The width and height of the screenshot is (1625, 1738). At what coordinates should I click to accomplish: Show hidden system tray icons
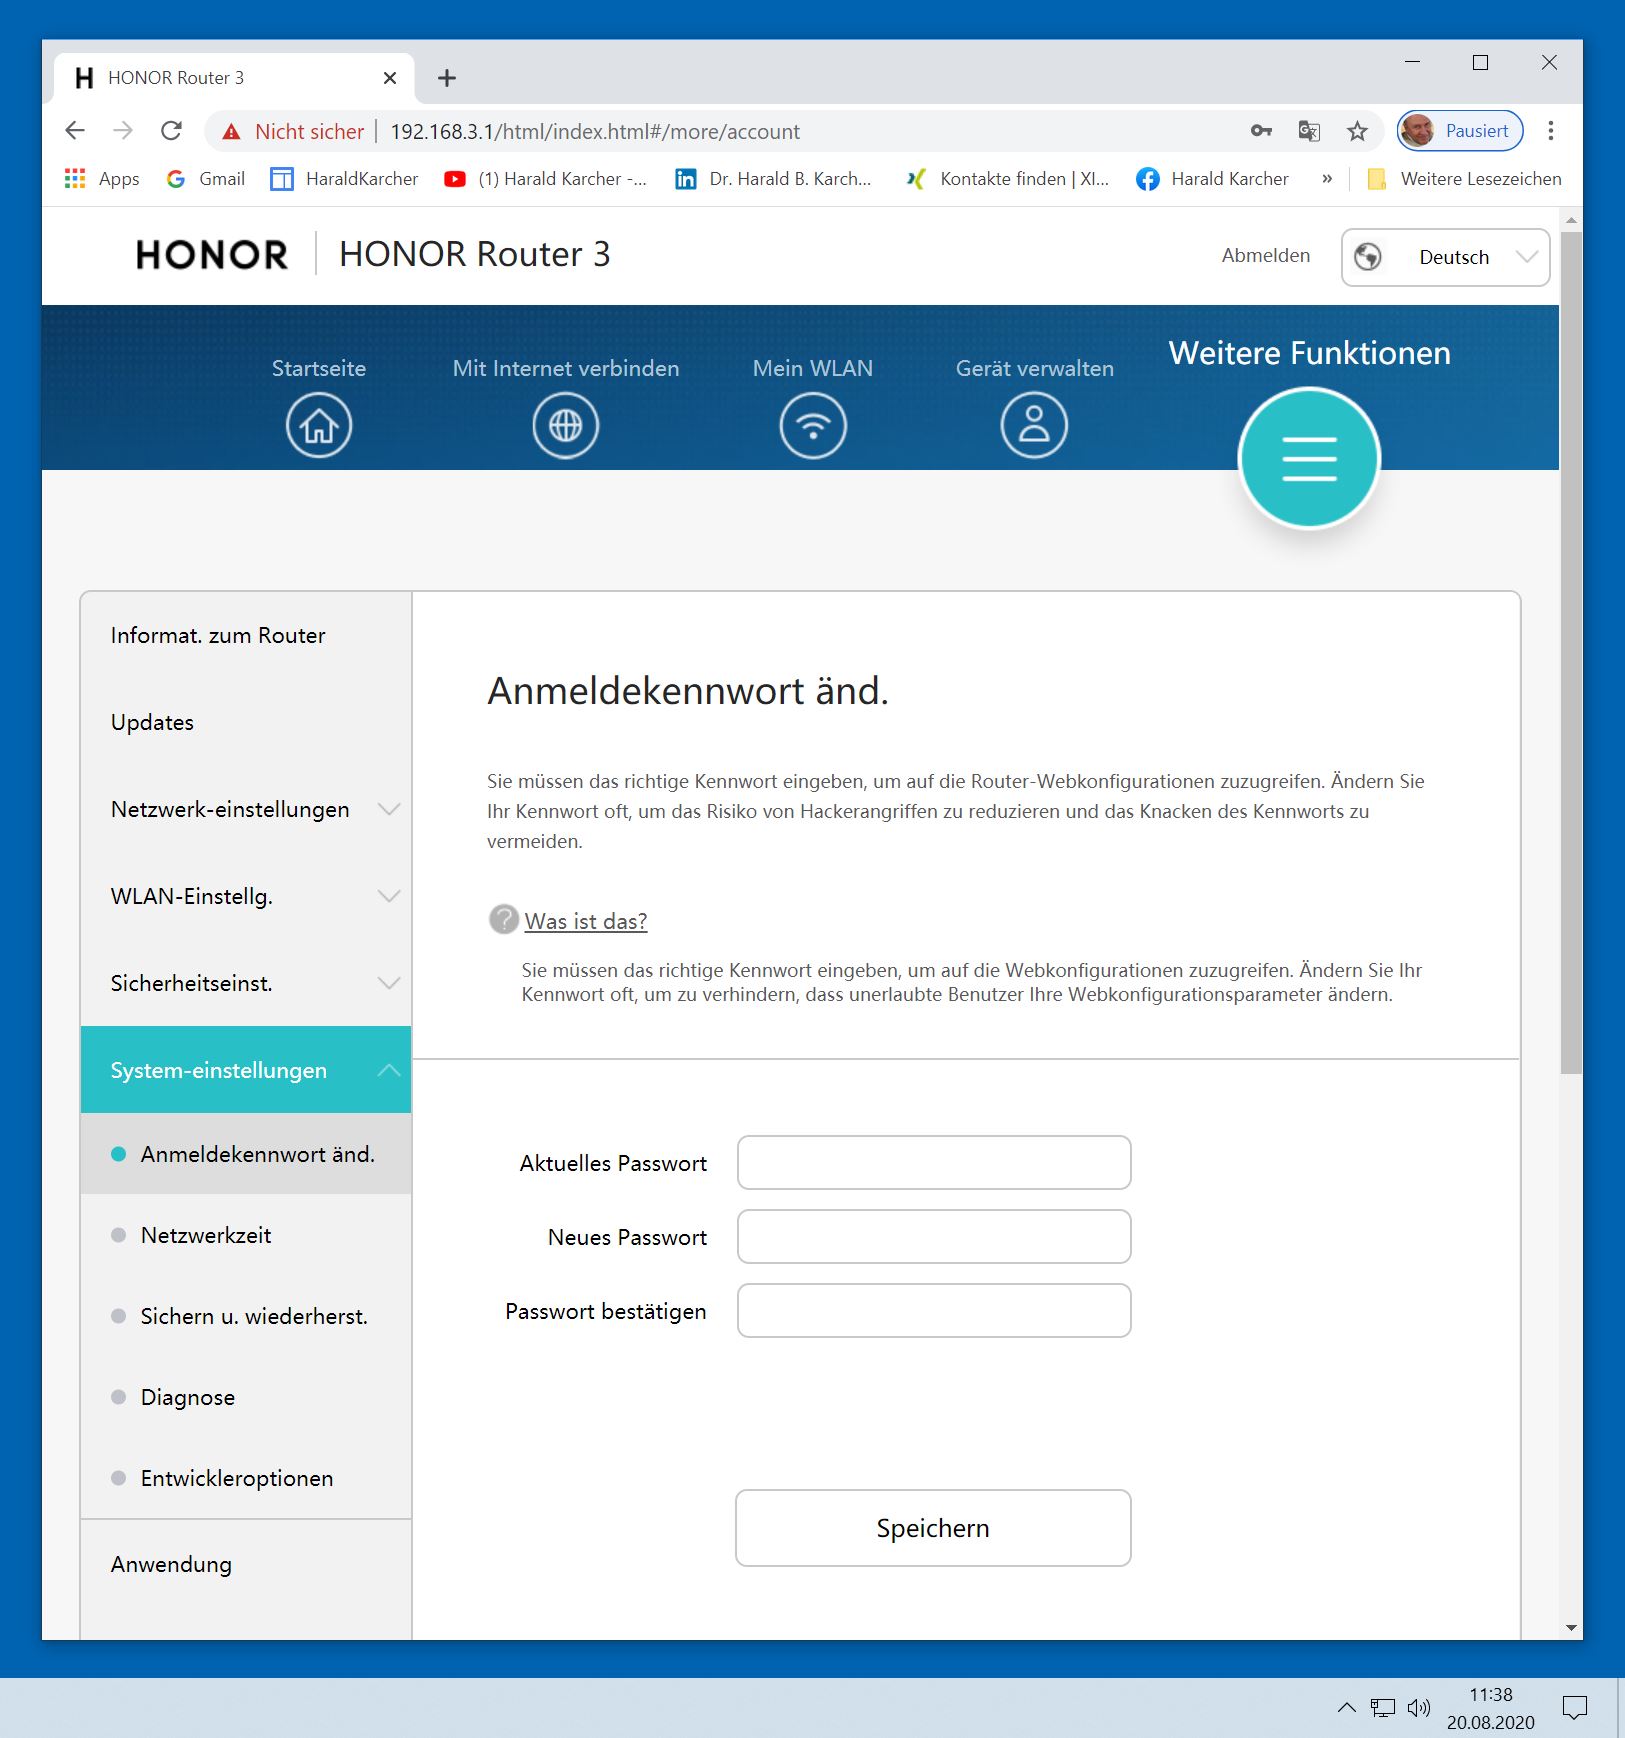click(1347, 1708)
